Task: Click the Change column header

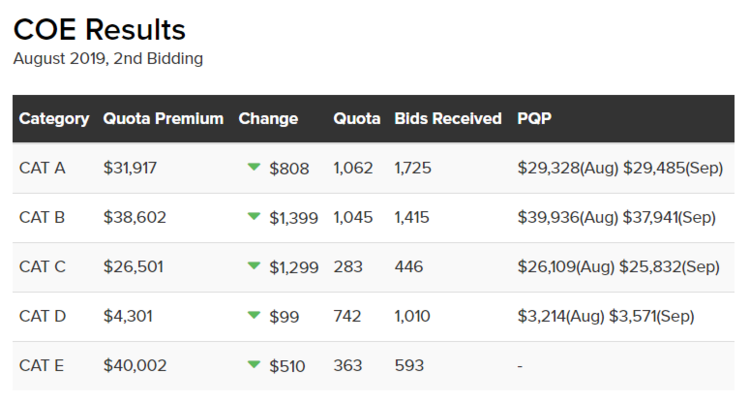Action: [268, 118]
